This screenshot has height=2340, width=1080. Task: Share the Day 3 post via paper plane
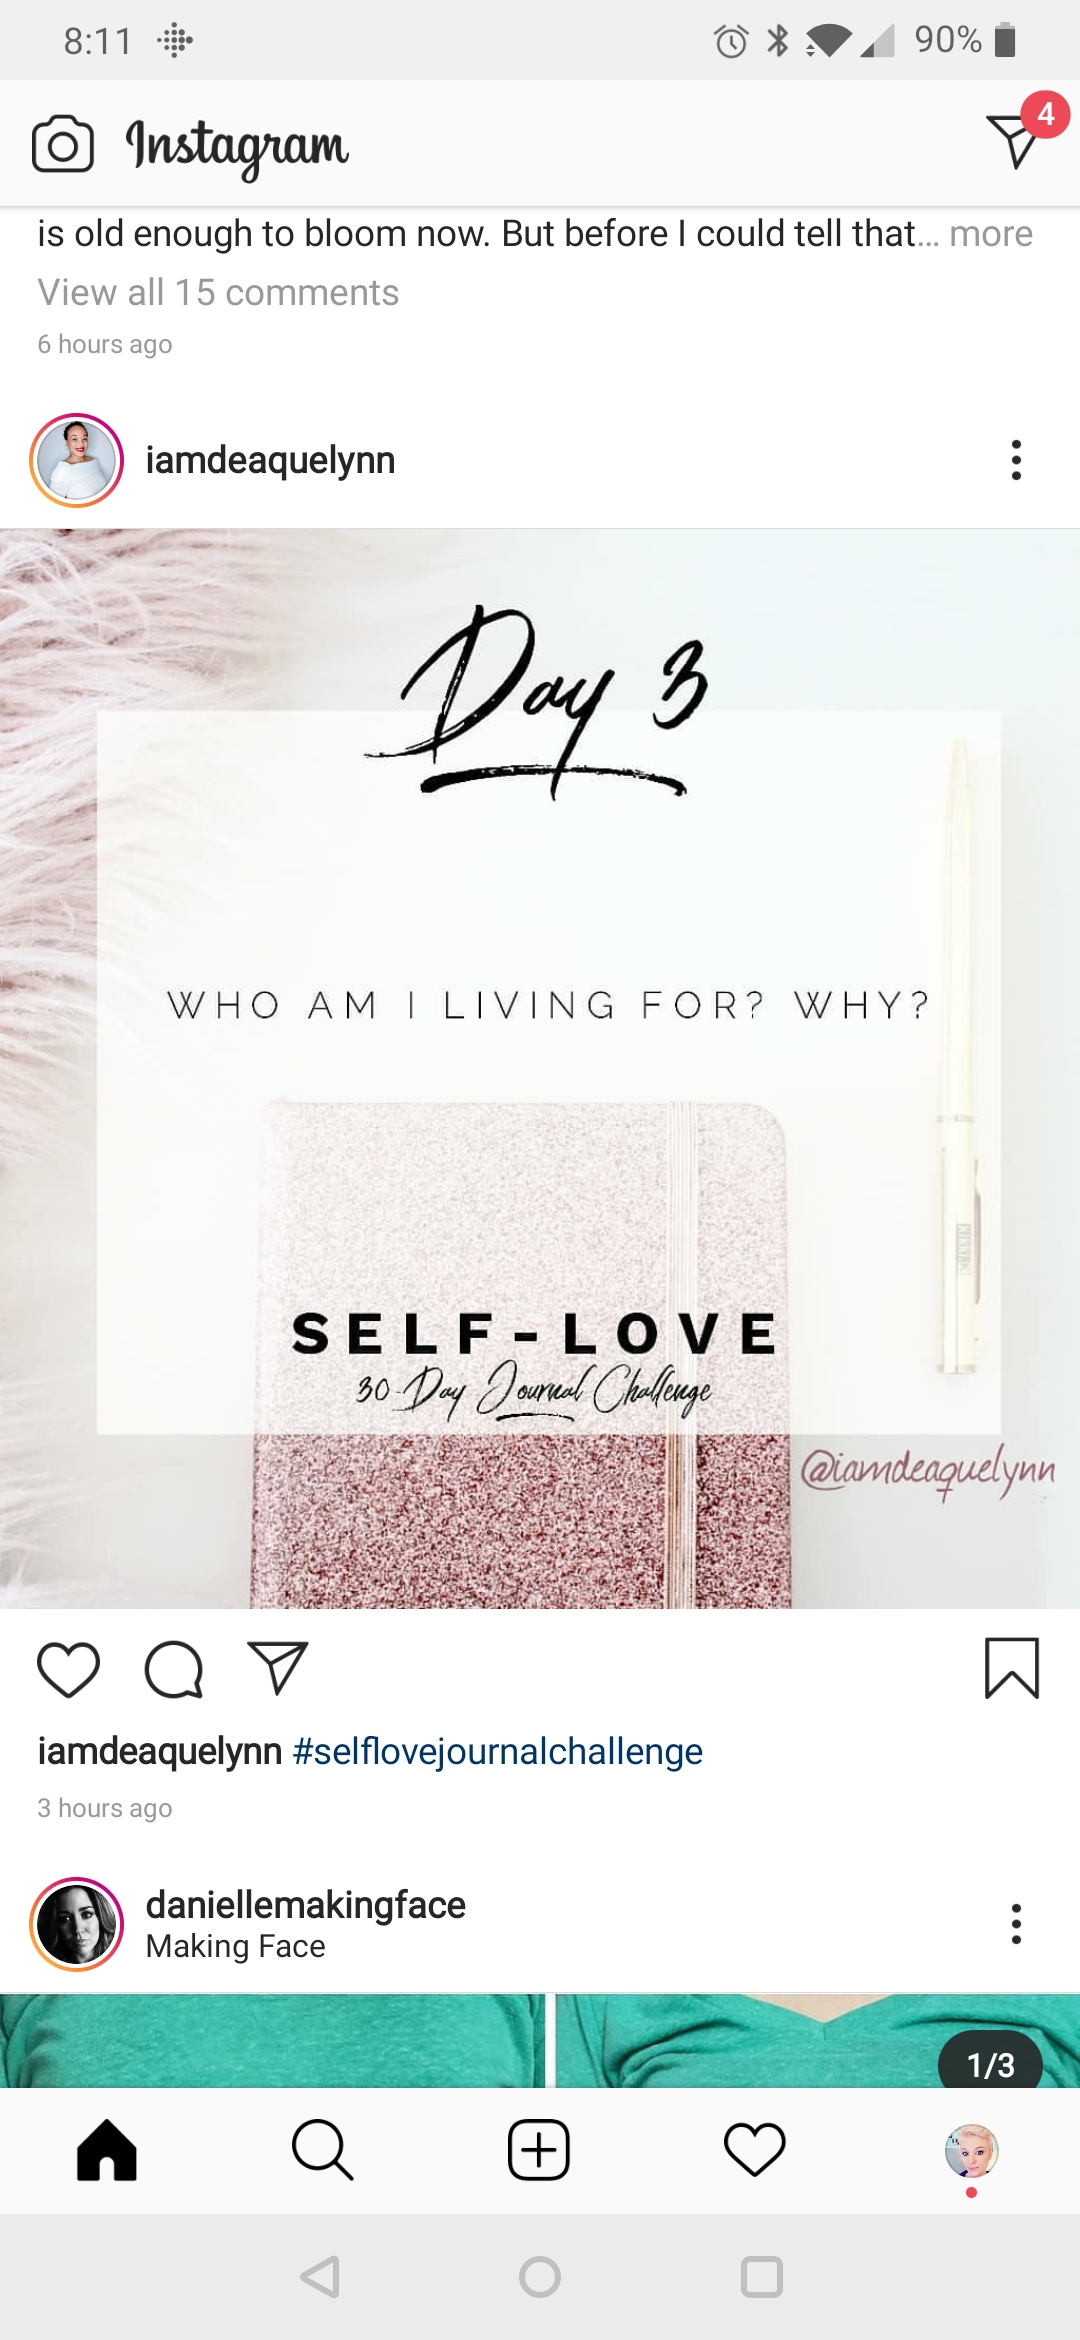pyautogui.click(x=278, y=1667)
